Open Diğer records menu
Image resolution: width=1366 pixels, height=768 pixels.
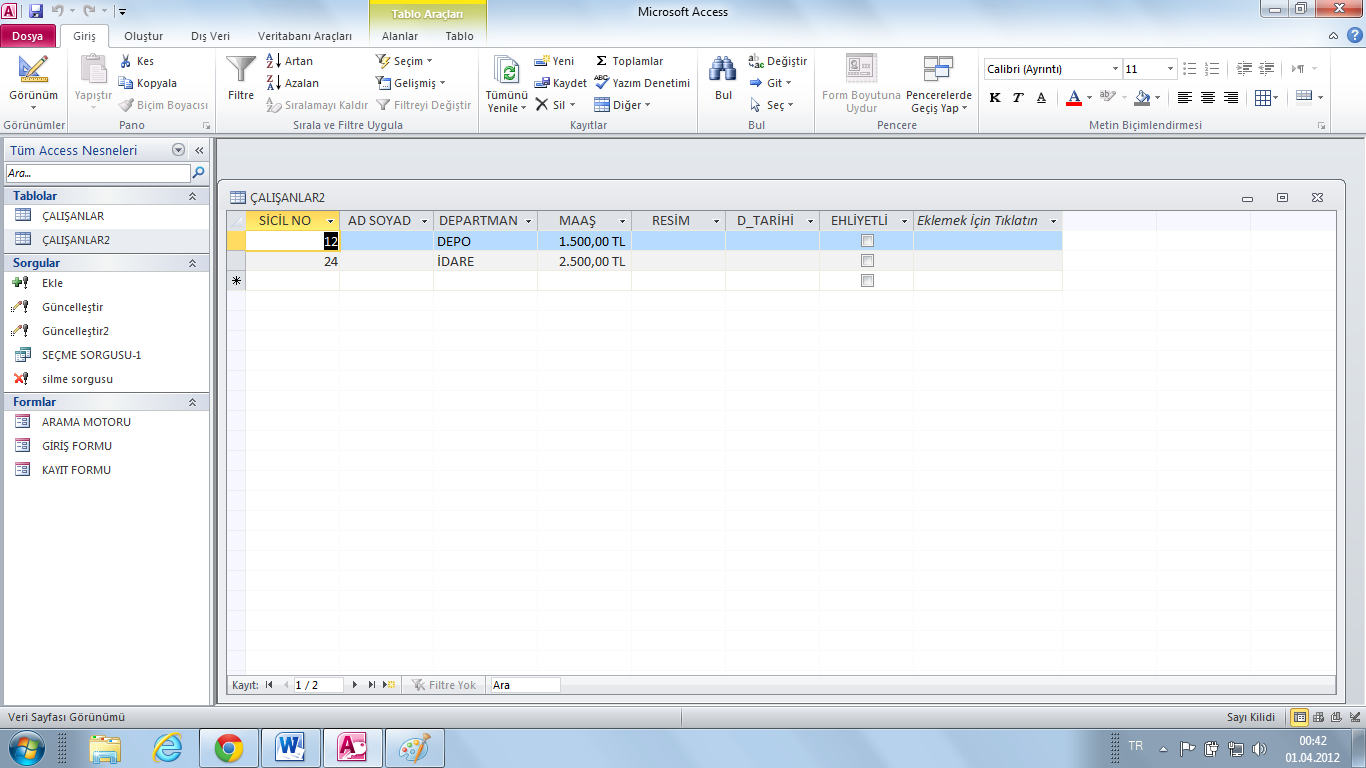pos(622,105)
